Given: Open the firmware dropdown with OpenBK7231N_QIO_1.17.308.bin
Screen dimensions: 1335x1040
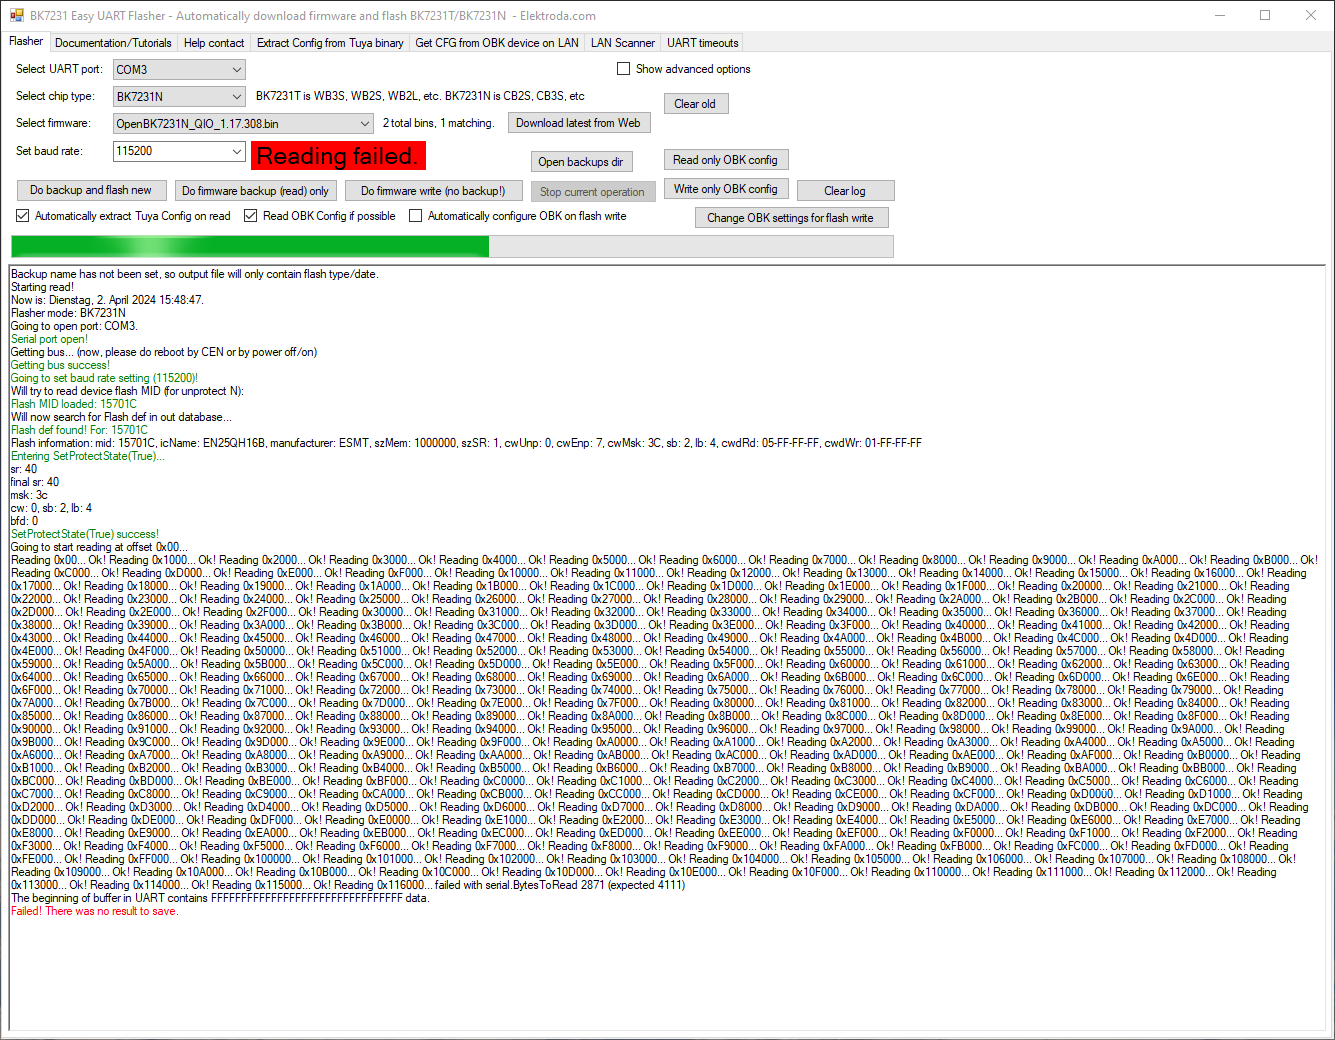Looking at the screenshot, I should point(243,124).
